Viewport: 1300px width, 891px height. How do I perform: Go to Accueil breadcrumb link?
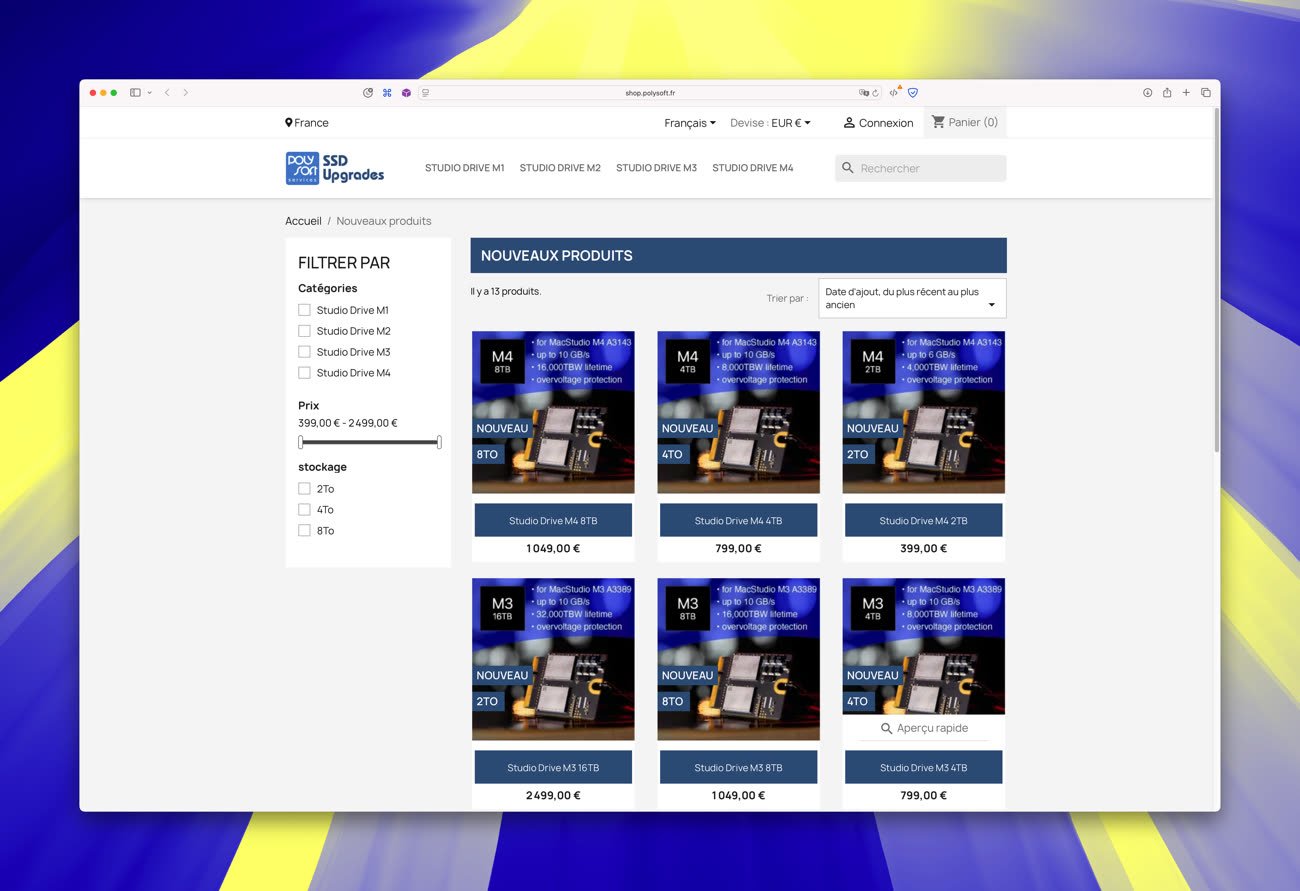tap(303, 221)
